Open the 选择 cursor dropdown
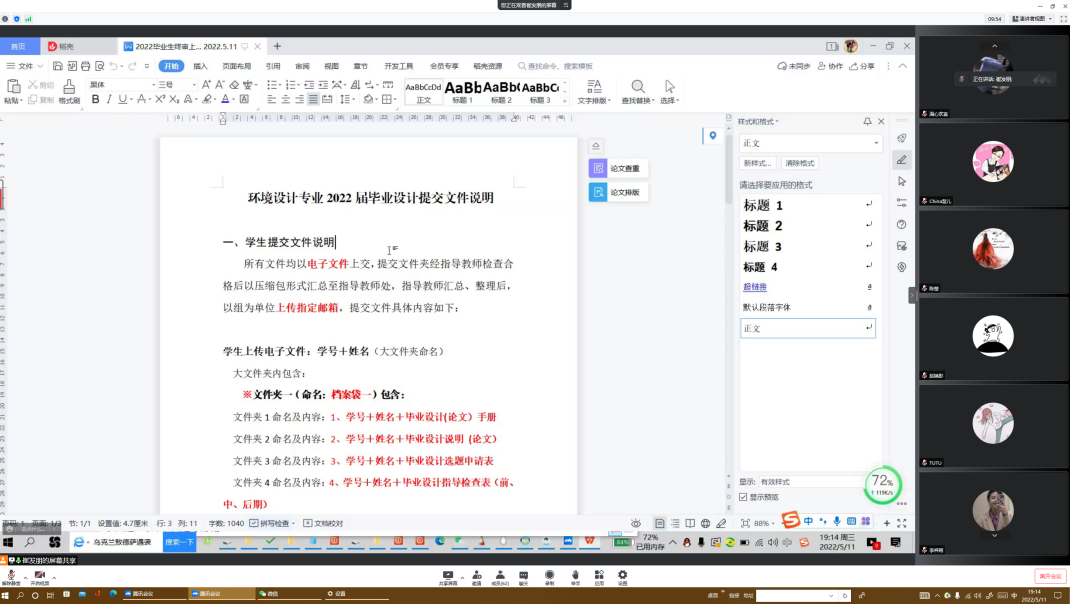1070x604 pixels. tap(669, 91)
